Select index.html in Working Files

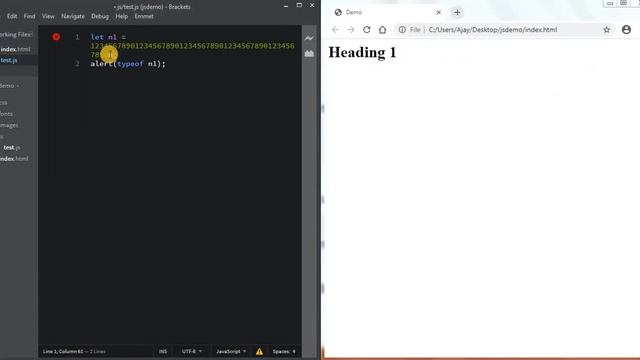(16, 49)
